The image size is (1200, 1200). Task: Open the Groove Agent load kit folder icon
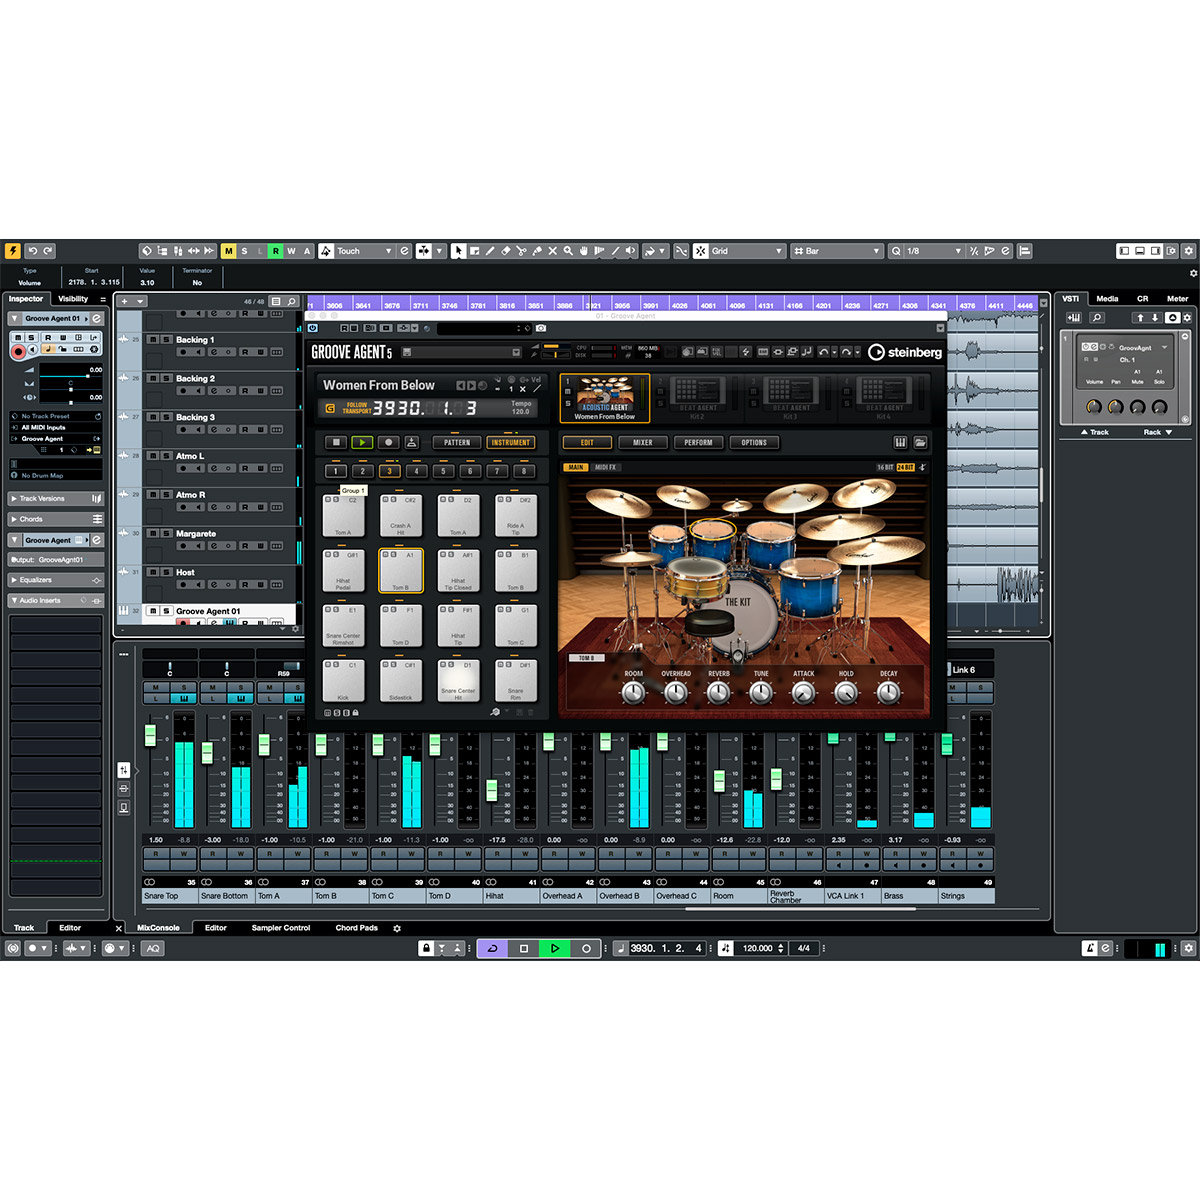tap(920, 442)
